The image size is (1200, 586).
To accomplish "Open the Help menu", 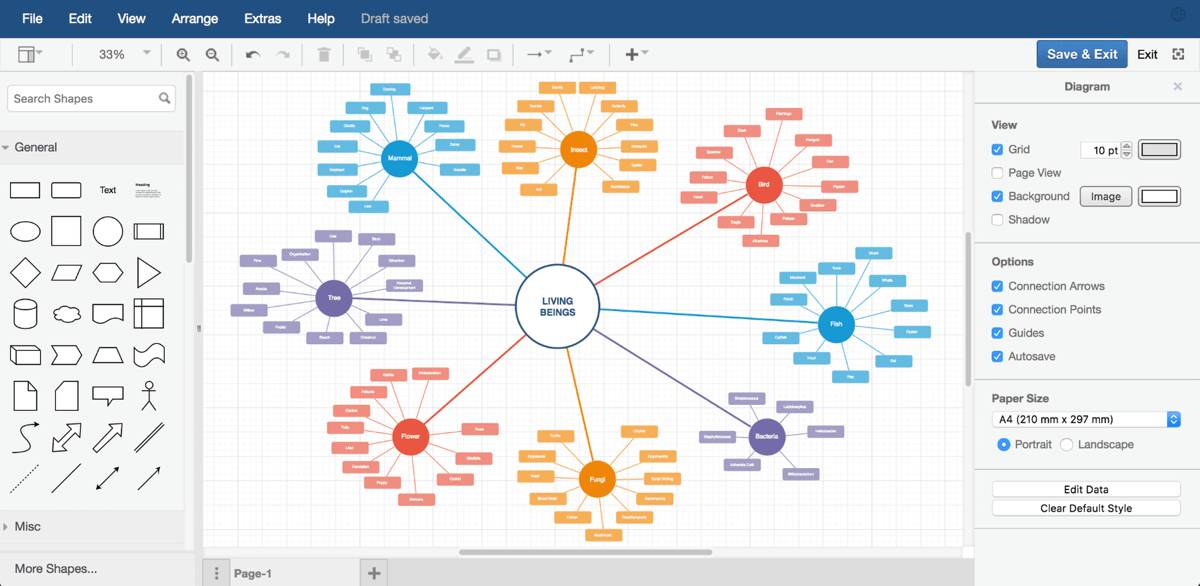I will [321, 19].
